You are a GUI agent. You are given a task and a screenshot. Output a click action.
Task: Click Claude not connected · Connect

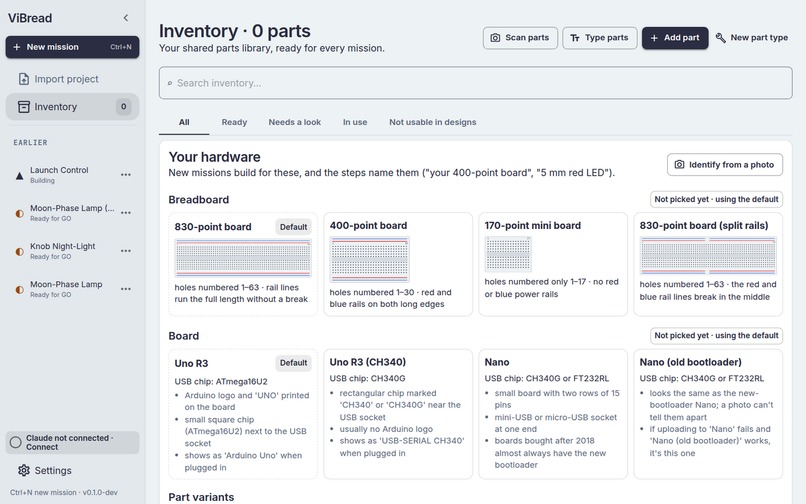pyautogui.click(x=72, y=442)
